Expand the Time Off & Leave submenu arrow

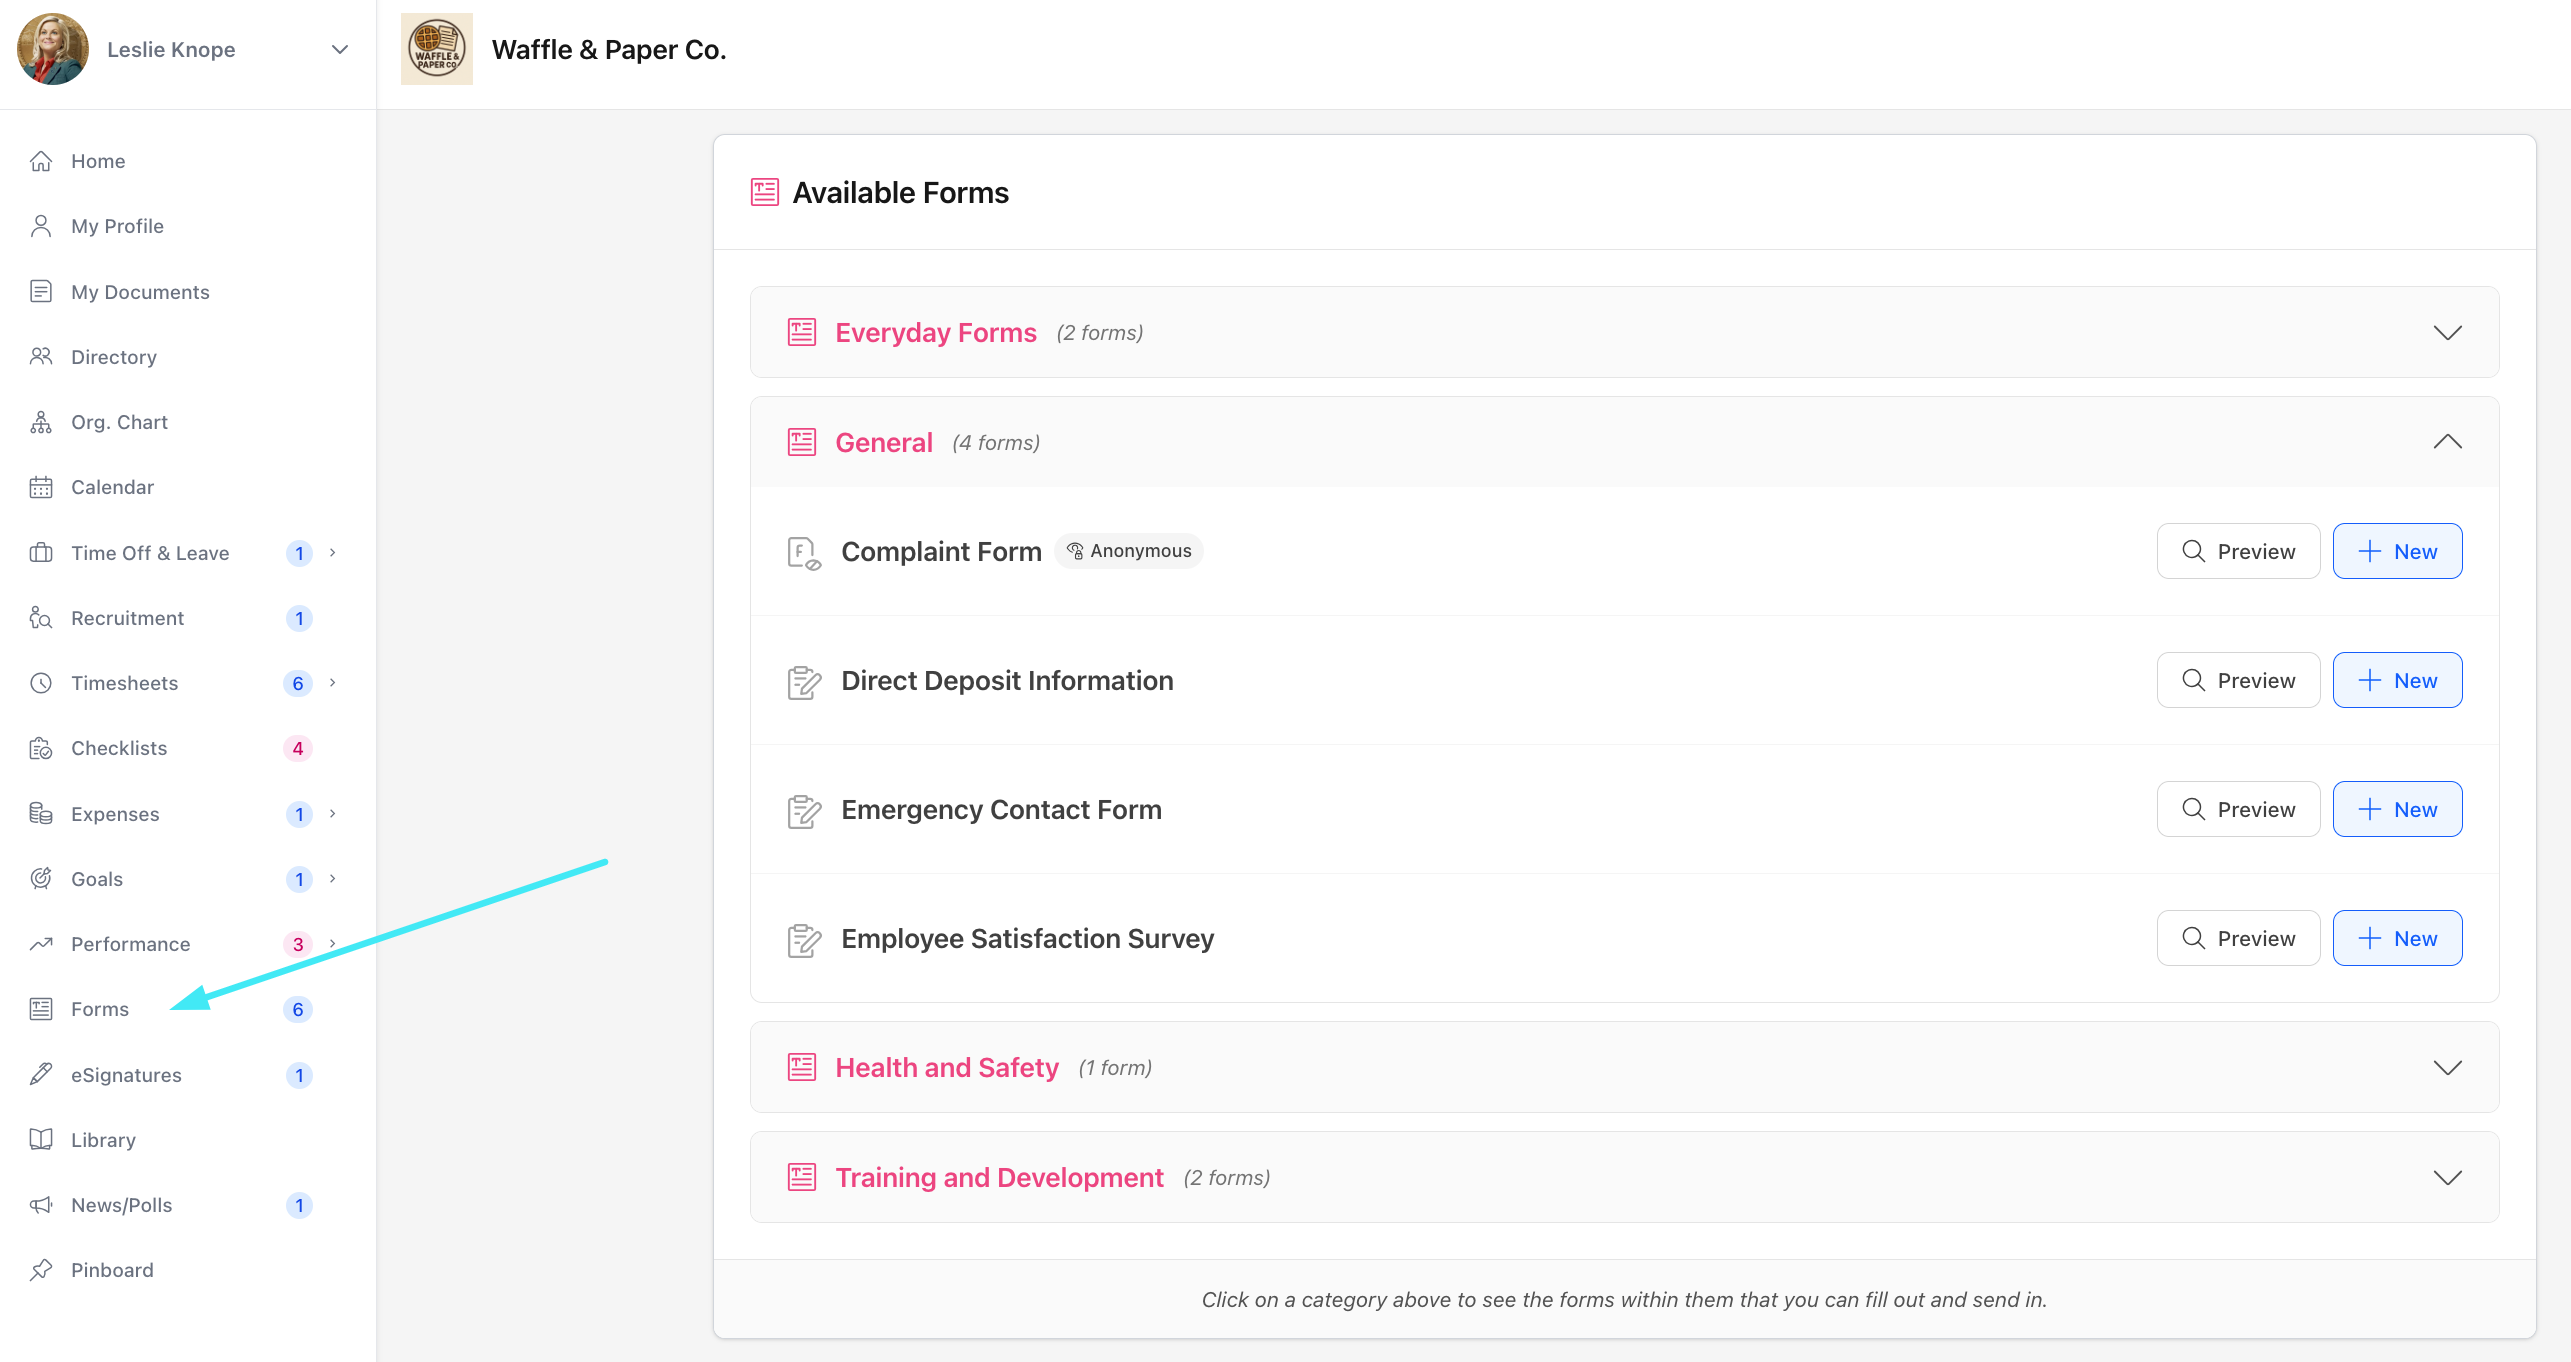click(x=333, y=553)
